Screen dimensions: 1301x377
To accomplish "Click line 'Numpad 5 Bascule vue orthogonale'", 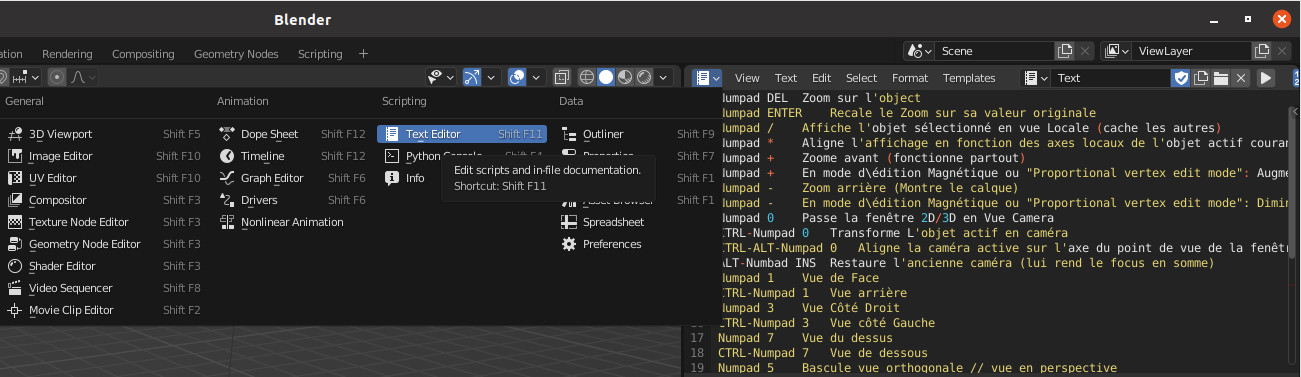I will pyautogui.click(x=918, y=368).
